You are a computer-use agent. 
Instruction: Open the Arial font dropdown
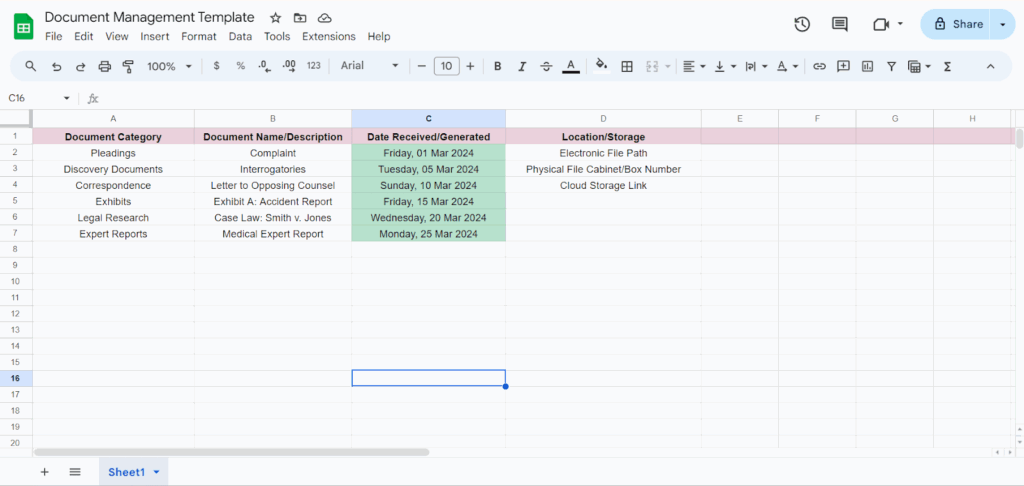click(x=370, y=66)
